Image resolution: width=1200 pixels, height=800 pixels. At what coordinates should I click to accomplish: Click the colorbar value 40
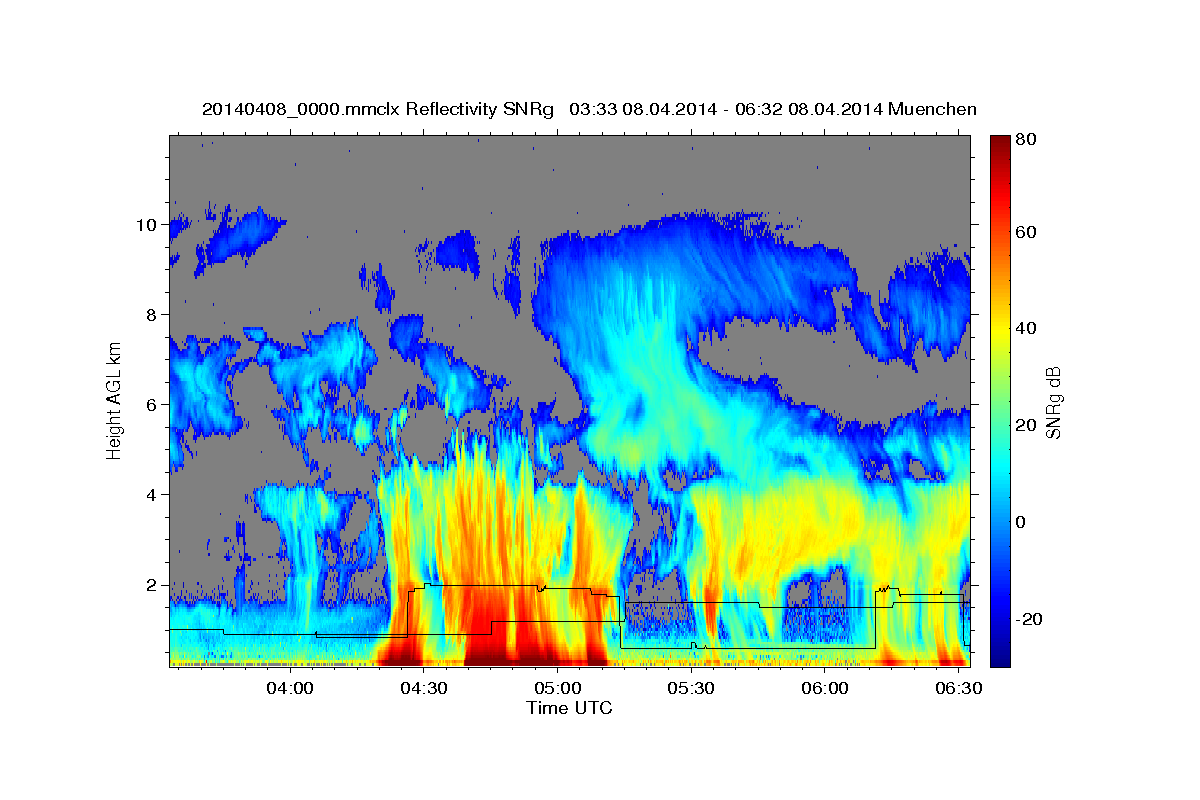pos(1024,329)
